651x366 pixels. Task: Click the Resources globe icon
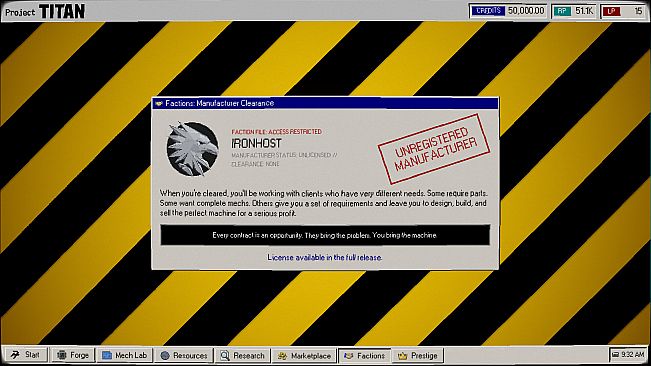tap(165, 355)
